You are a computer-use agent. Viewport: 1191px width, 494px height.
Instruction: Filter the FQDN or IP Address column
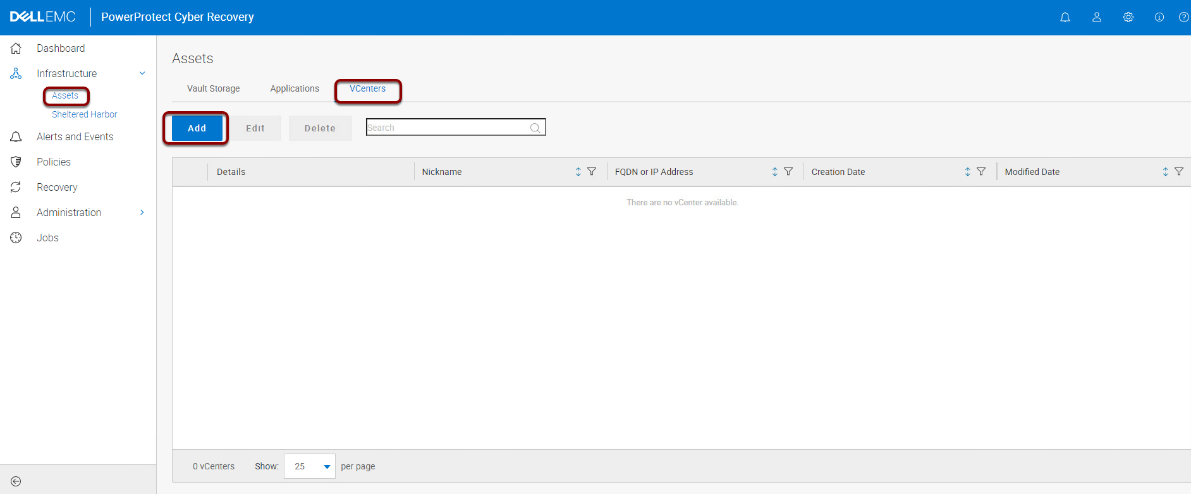point(788,172)
